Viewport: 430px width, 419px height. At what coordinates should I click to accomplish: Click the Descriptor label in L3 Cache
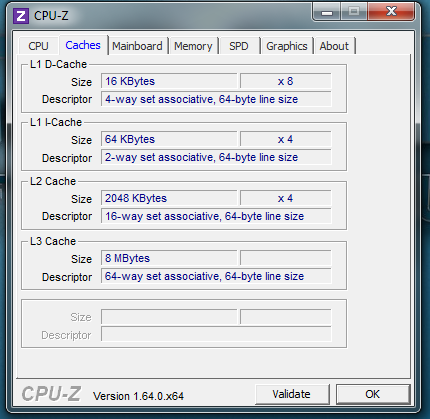pyautogui.click(x=67, y=277)
